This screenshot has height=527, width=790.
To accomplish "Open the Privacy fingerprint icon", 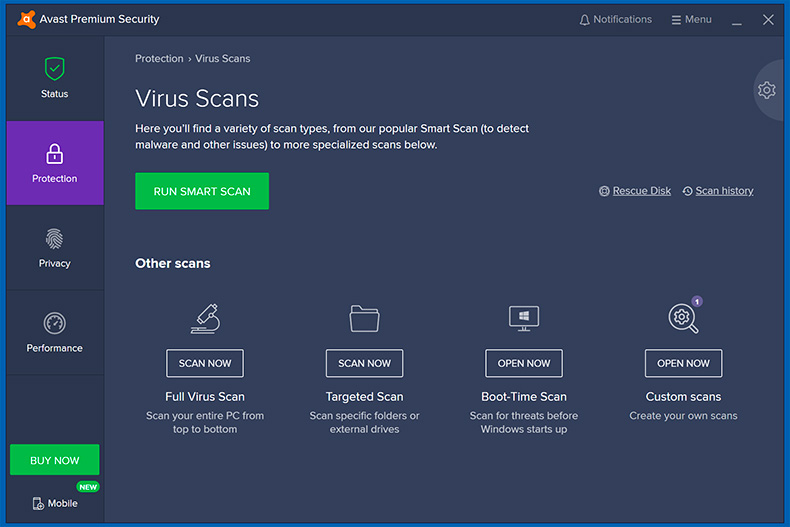I will (54, 239).
